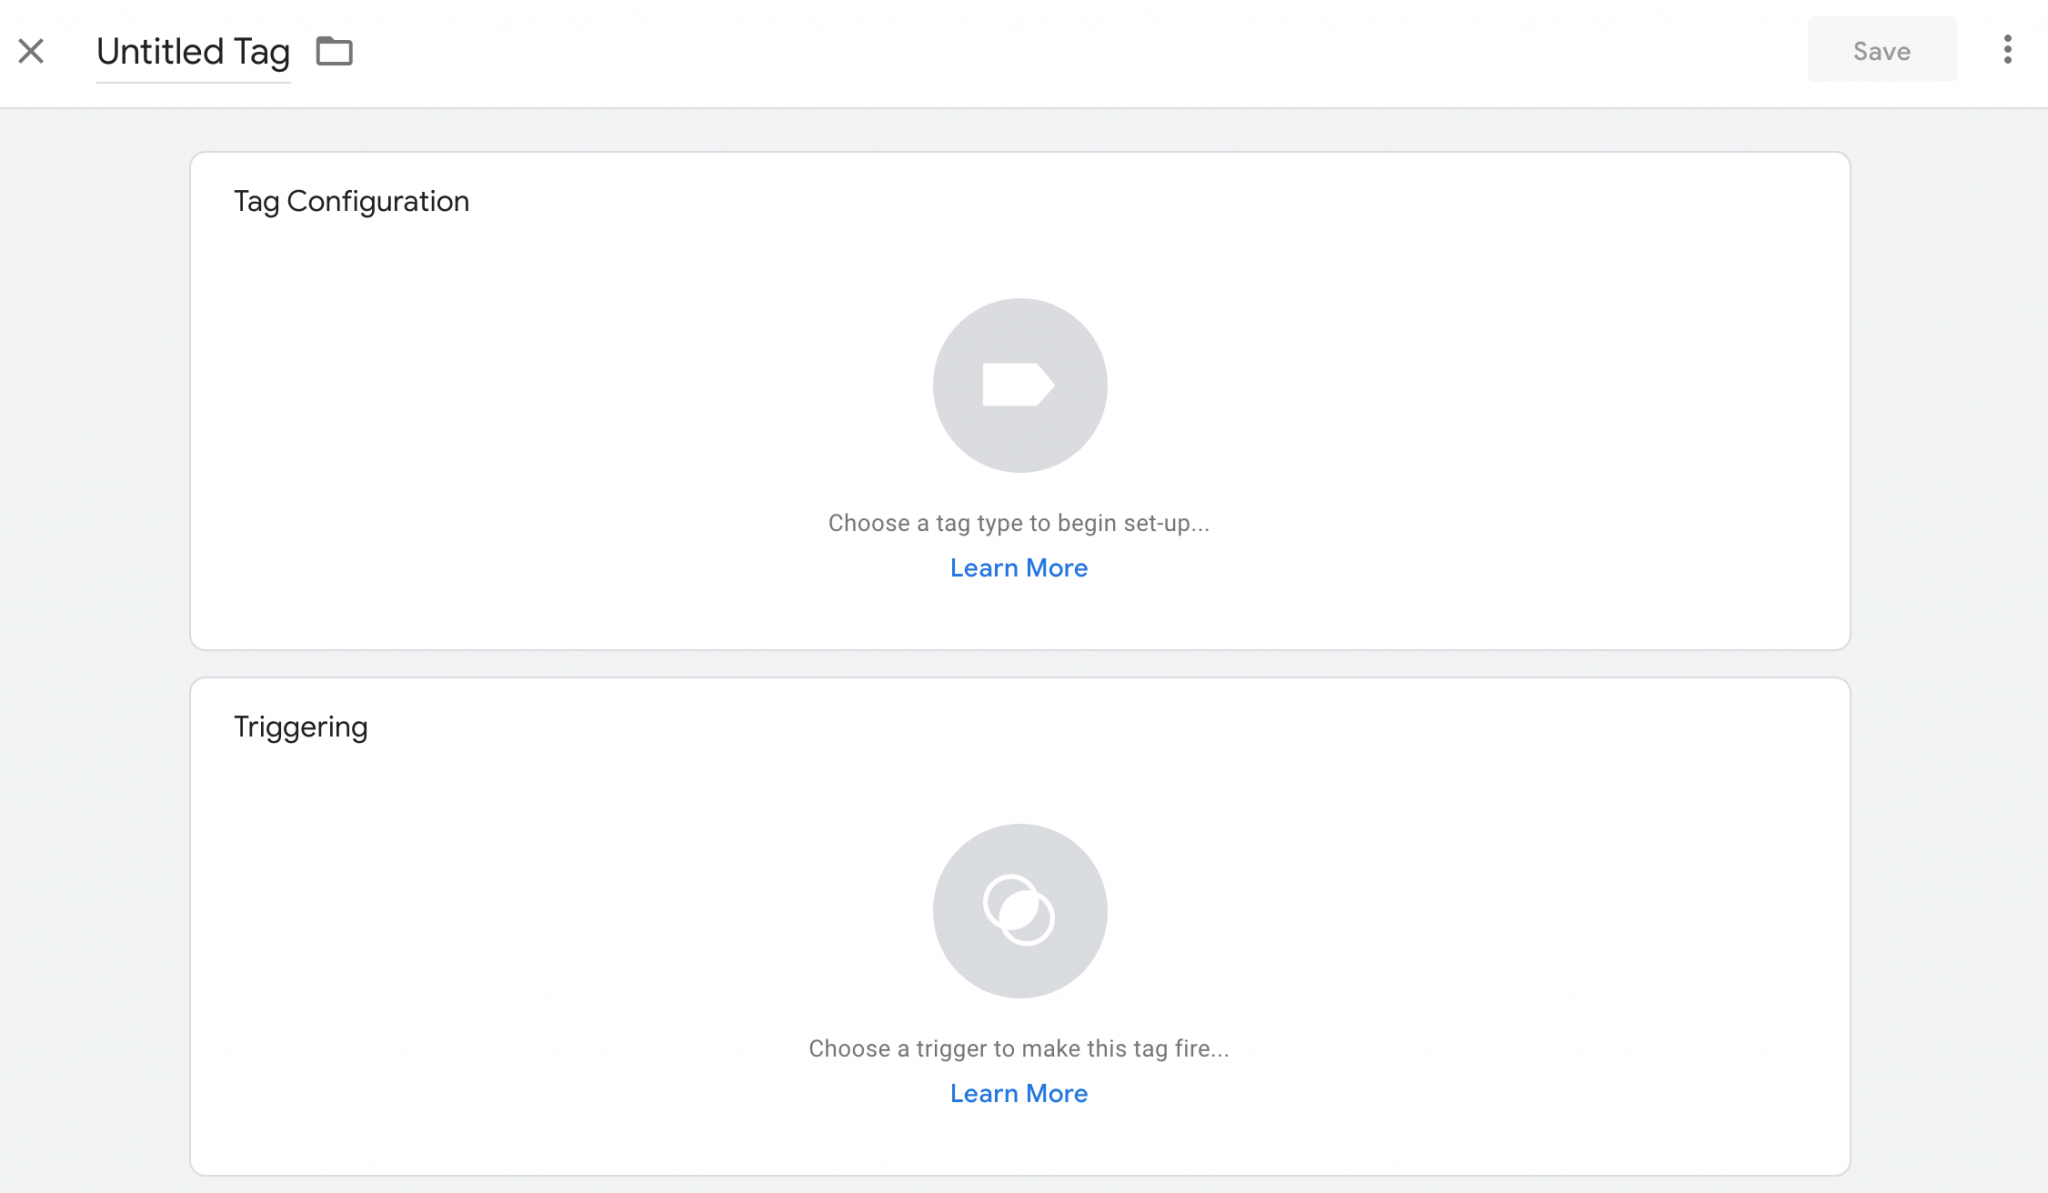
Task: Click 'Choose a trigger to make this tag fire' text
Action: click(x=1018, y=1048)
